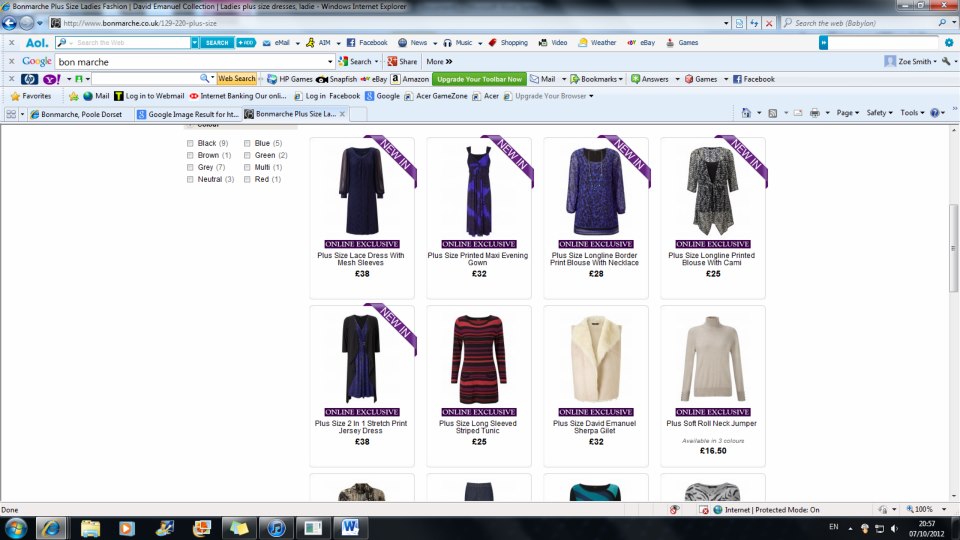Click the Home icon in command bar
The image size is (960, 540).
pyautogui.click(x=747, y=113)
